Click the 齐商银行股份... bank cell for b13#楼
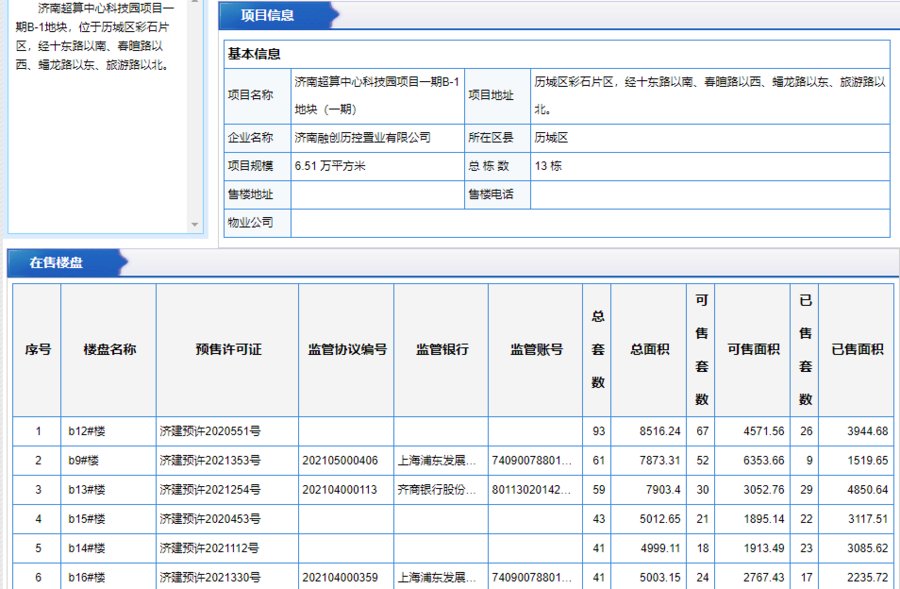Screen dimensions: 900x589 click(x=440, y=489)
